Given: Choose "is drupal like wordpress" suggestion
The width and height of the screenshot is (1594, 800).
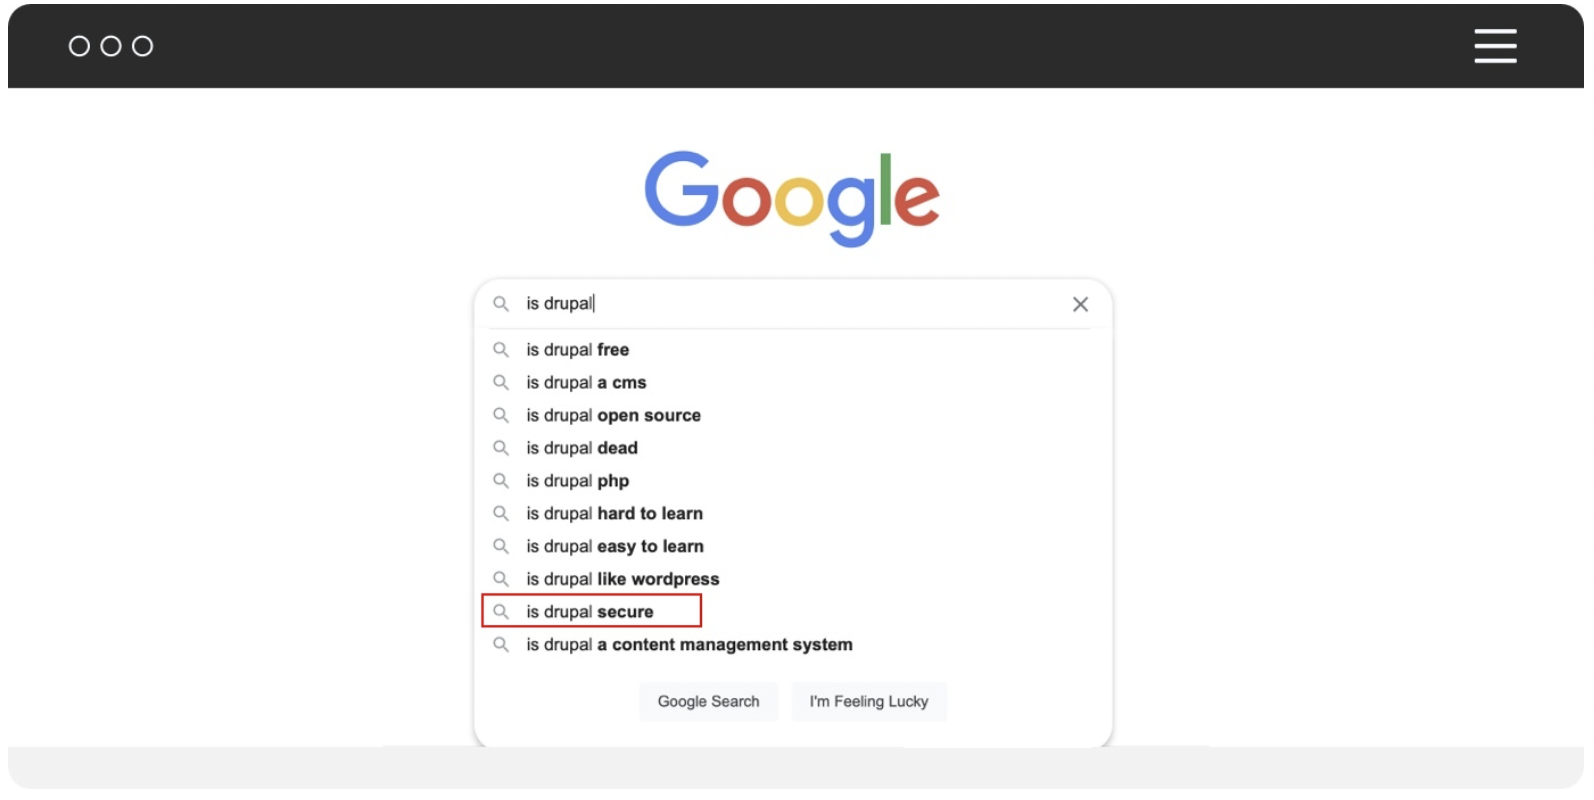Looking at the screenshot, I should point(622,580).
